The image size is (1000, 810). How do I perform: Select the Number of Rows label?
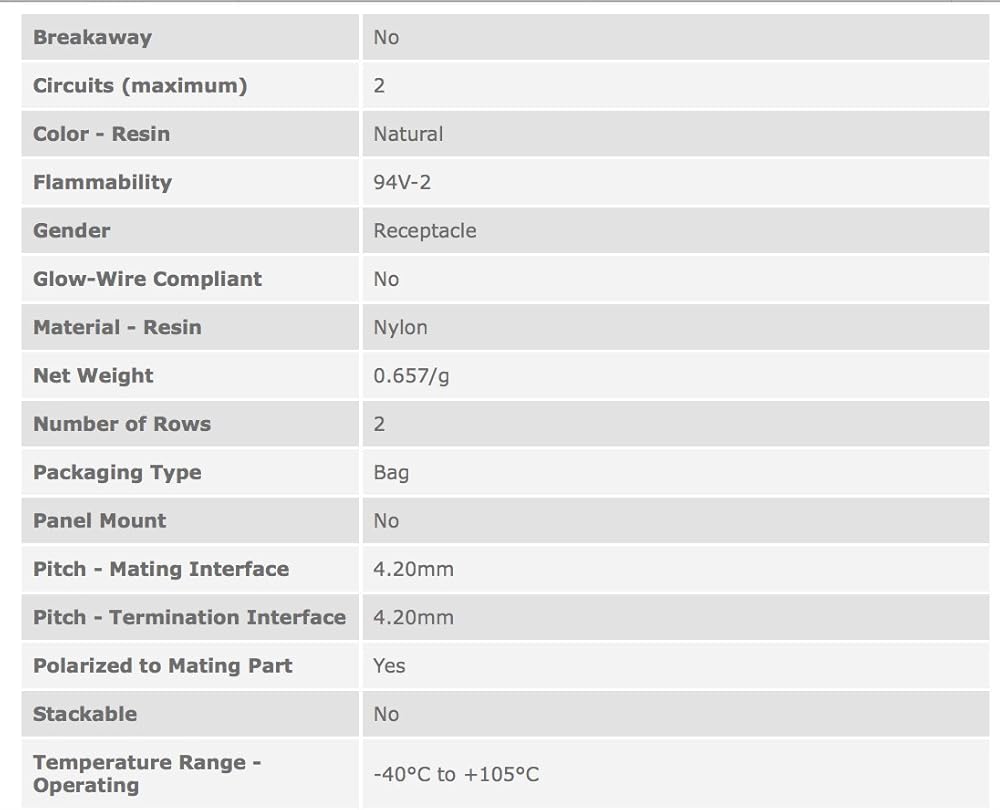click(122, 424)
